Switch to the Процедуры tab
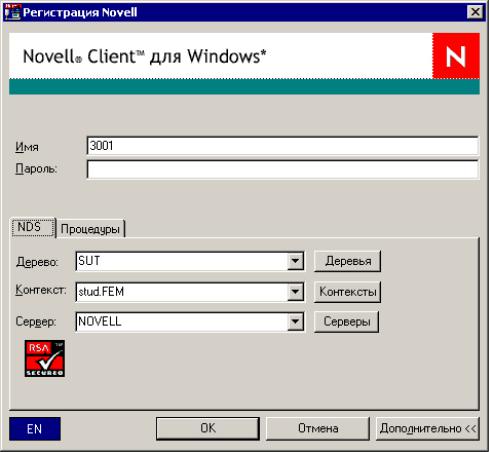 point(91,229)
